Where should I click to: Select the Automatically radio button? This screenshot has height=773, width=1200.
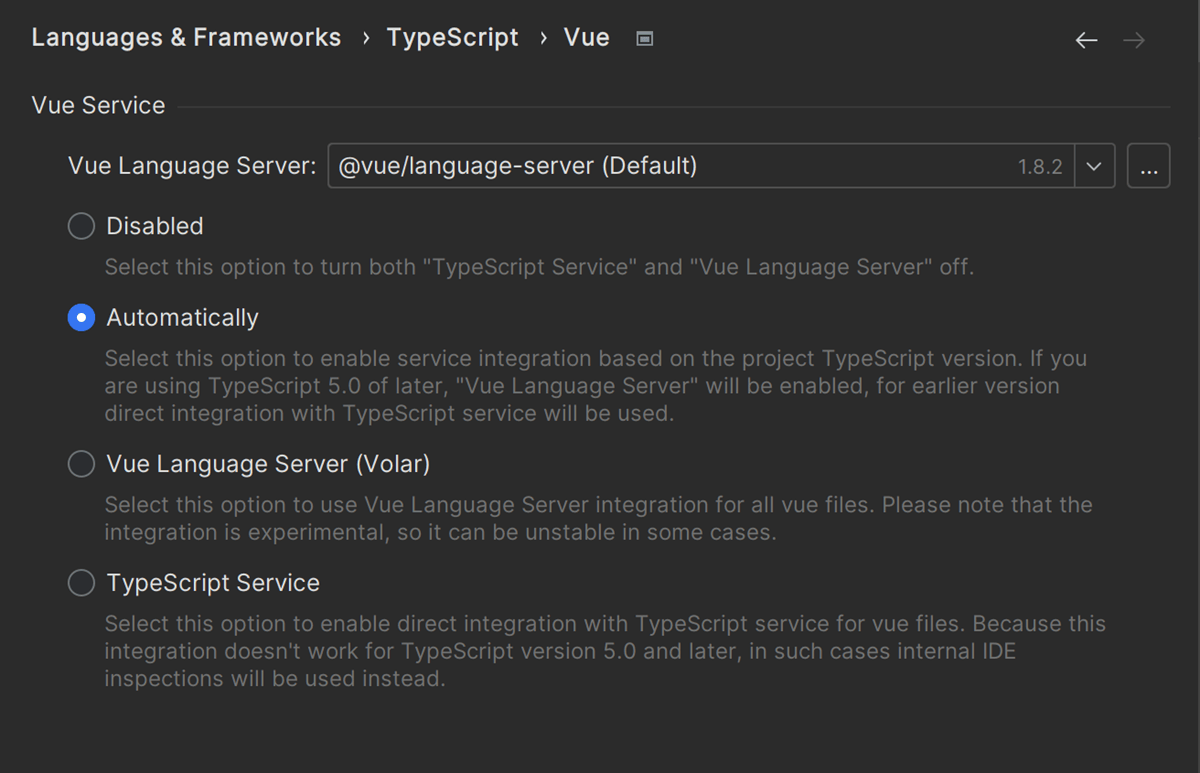click(x=81, y=318)
